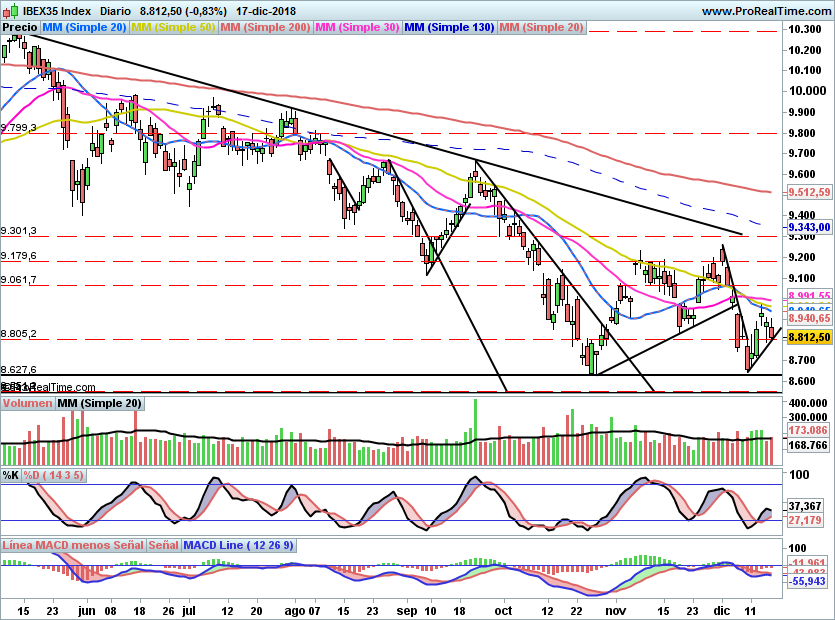Click the 8.940,65 red price tag
Viewport: 835px width, 620px height.
click(809, 318)
